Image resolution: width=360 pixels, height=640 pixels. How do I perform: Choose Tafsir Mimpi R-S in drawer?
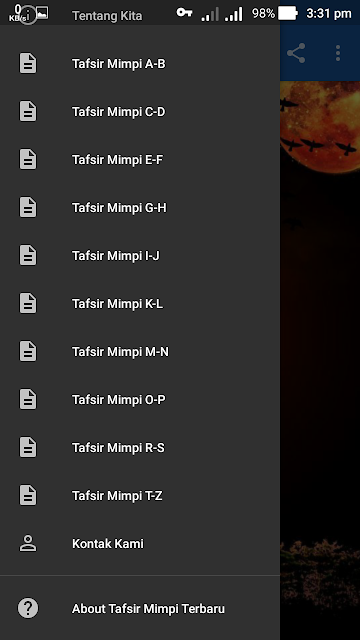(140, 448)
